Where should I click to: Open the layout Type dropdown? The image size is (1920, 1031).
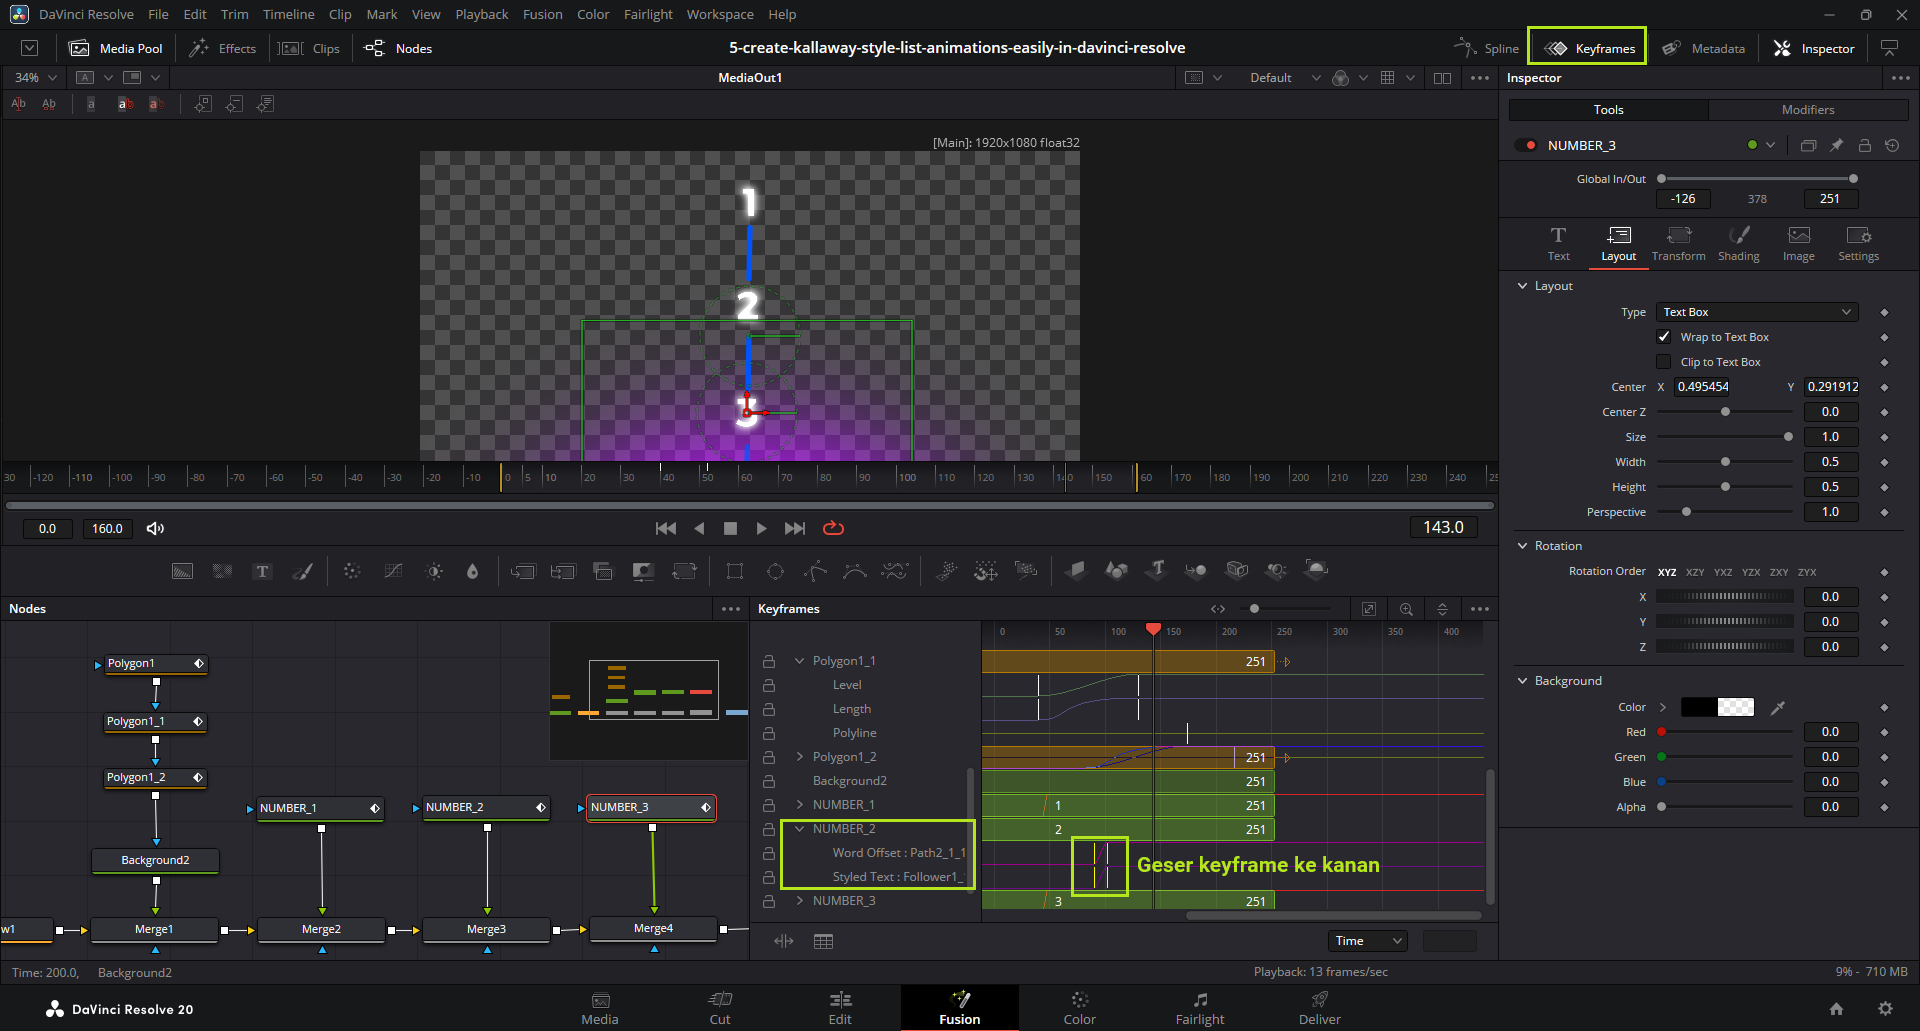(x=1757, y=312)
